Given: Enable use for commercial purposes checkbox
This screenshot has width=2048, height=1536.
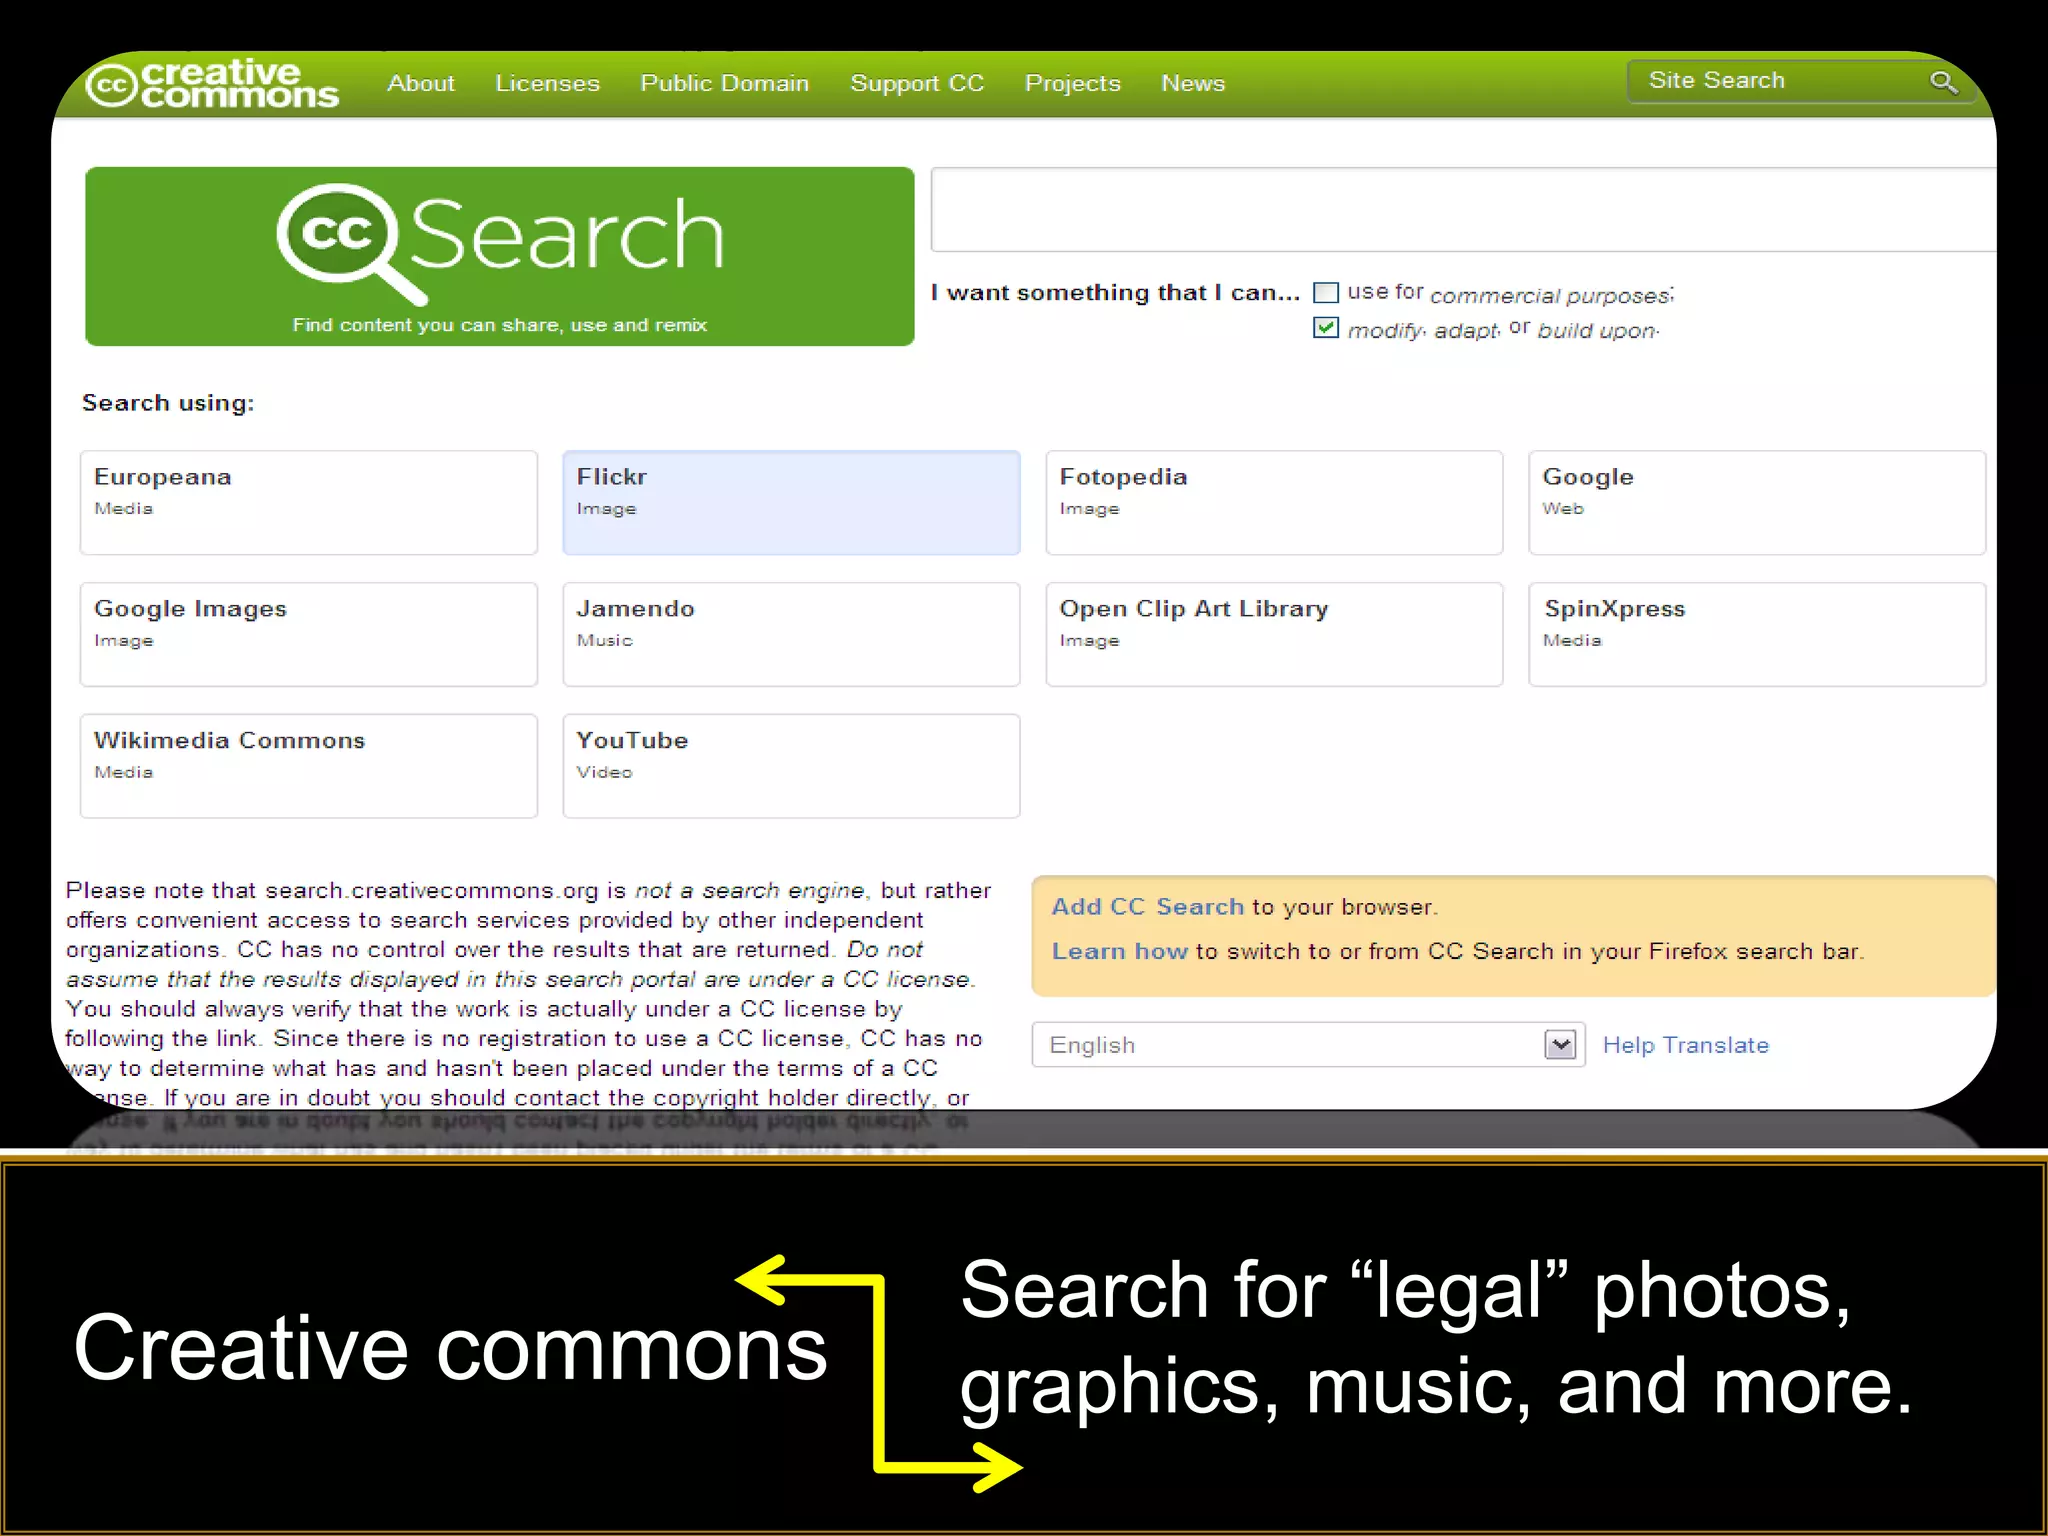Looking at the screenshot, I should pyautogui.click(x=1326, y=292).
